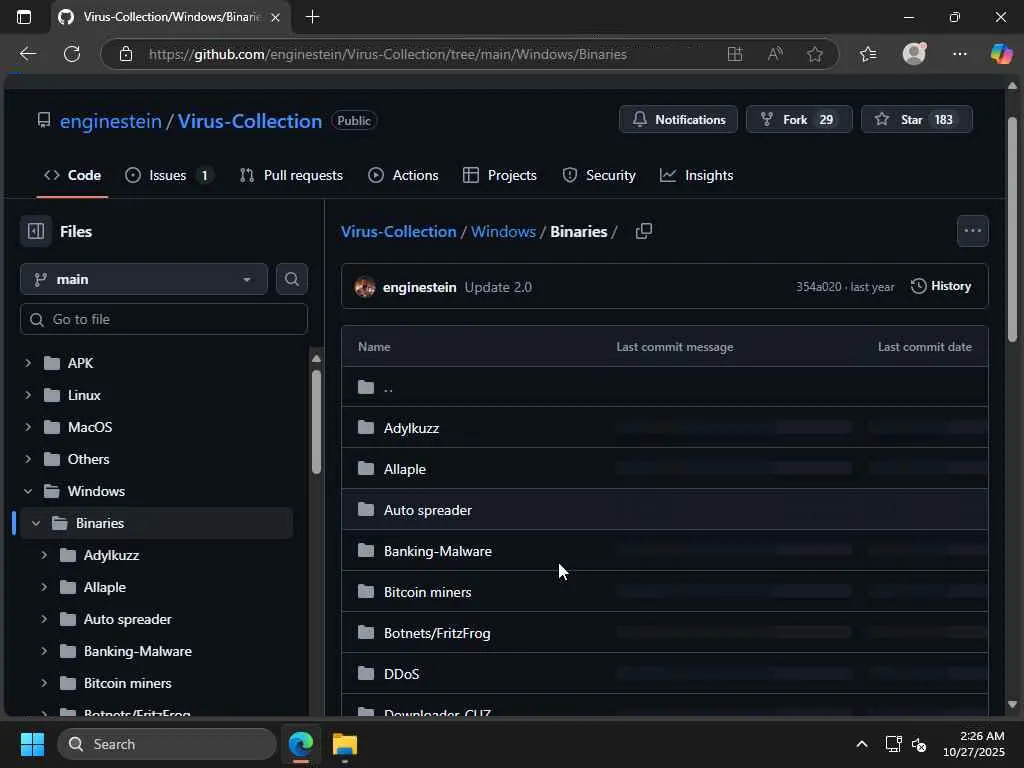The image size is (1024, 768).
Task: Open the Actions tab
Action: click(404, 175)
